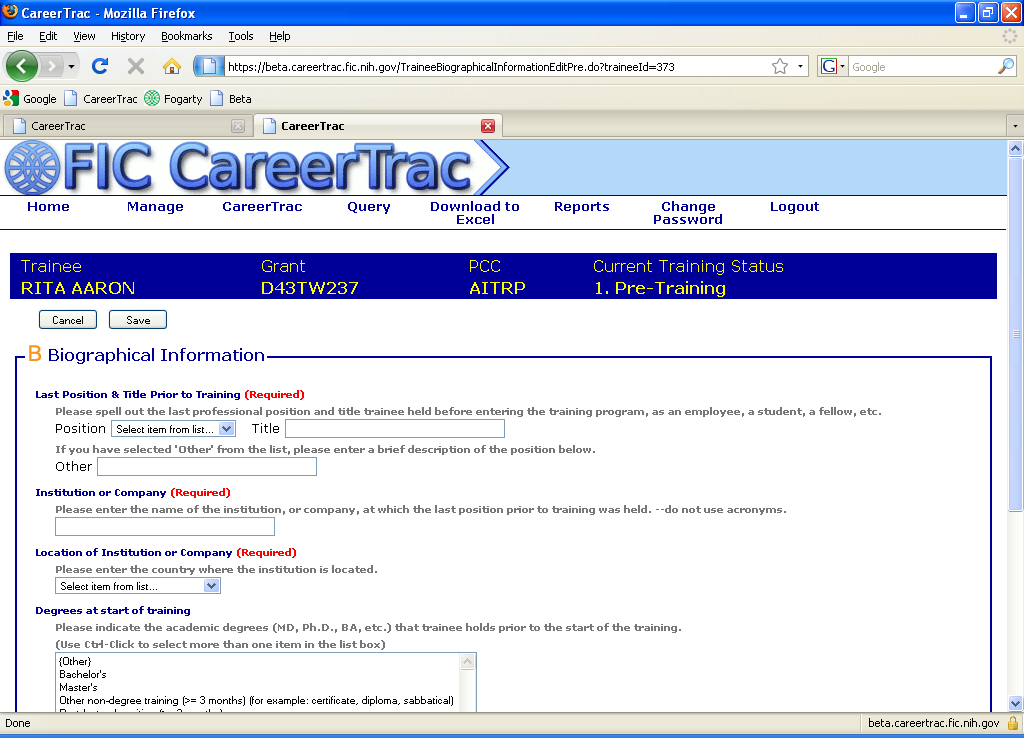Open the Reports navigation link
Image resolution: width=1024 pixels, height=738 pixels.
(581, 206)
